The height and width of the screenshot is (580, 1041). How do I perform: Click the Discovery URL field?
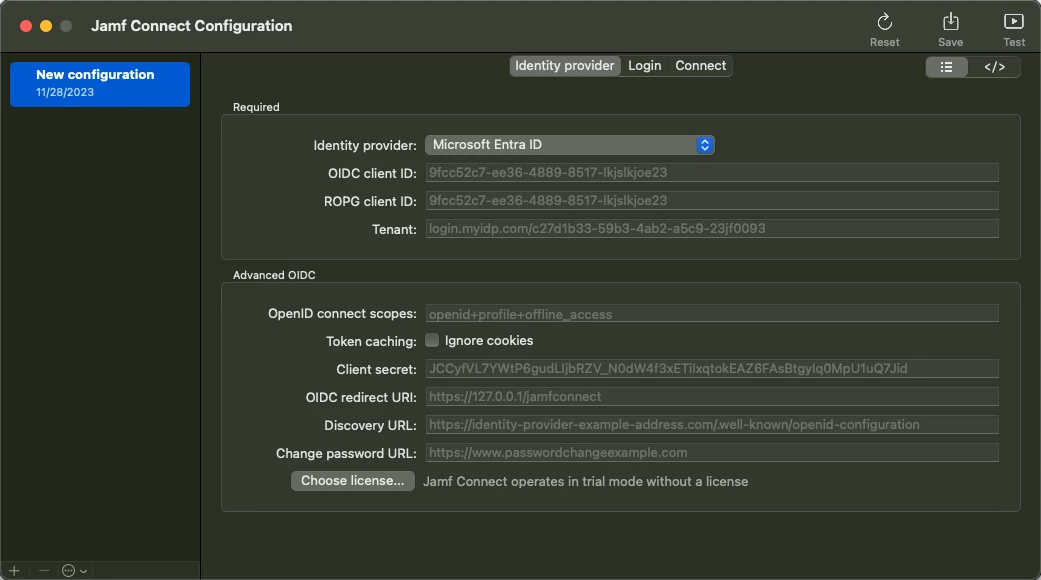[x=712, y=424]
